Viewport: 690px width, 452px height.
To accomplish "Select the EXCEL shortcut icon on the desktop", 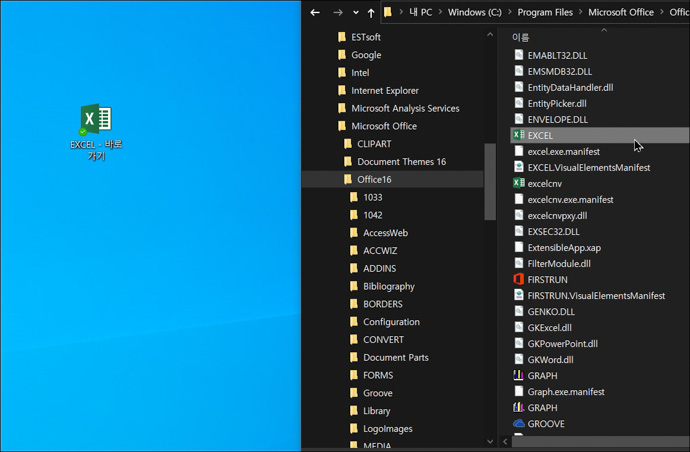I will pos(96,119).
